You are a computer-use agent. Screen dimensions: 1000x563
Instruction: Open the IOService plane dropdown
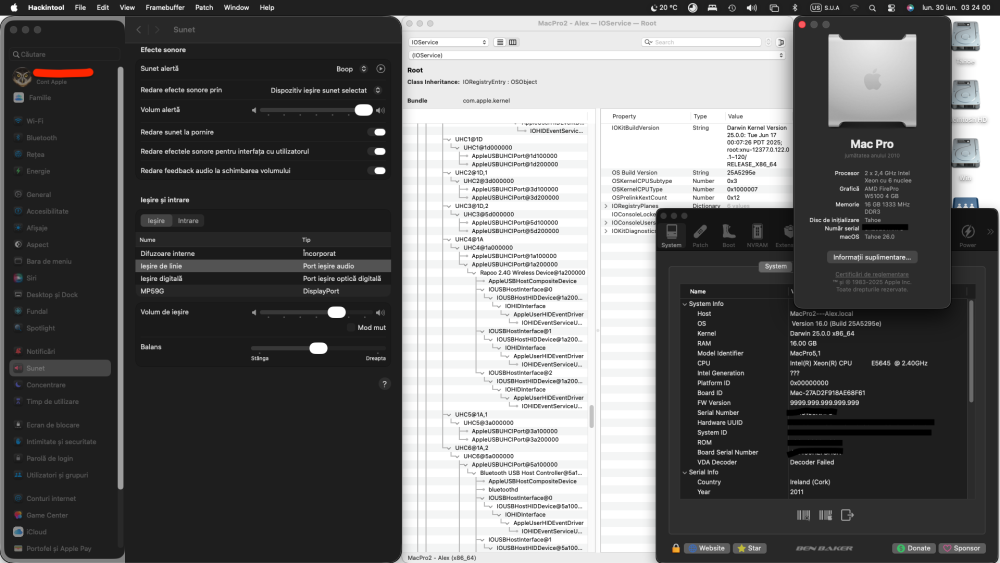(x=448, y=42)
